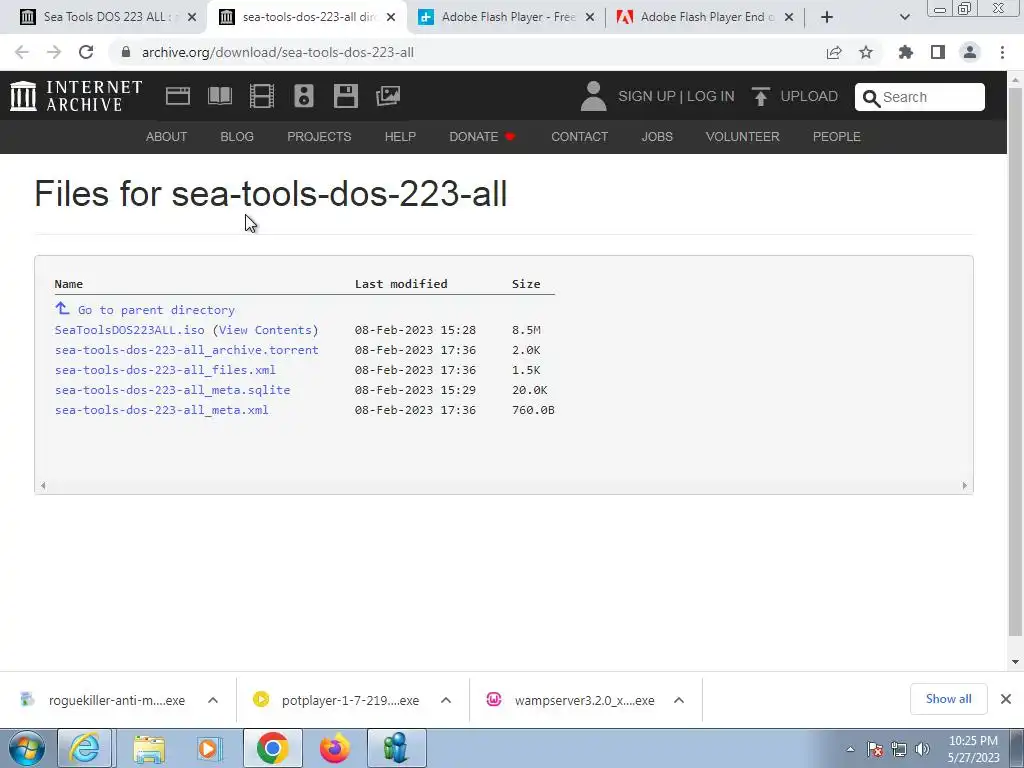
Task: Show hidden system tray icons
Action: [850, 750]
